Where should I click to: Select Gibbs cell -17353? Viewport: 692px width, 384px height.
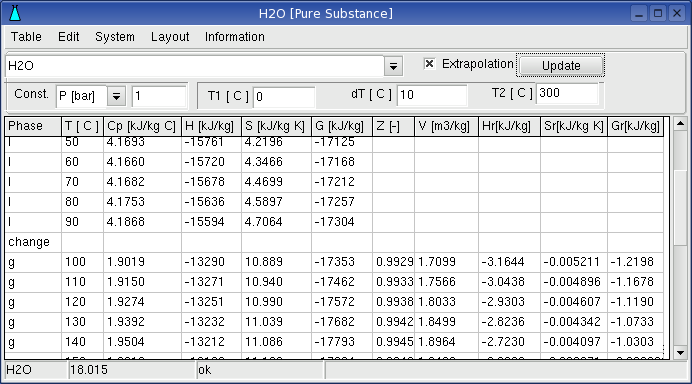pos(342,262)
